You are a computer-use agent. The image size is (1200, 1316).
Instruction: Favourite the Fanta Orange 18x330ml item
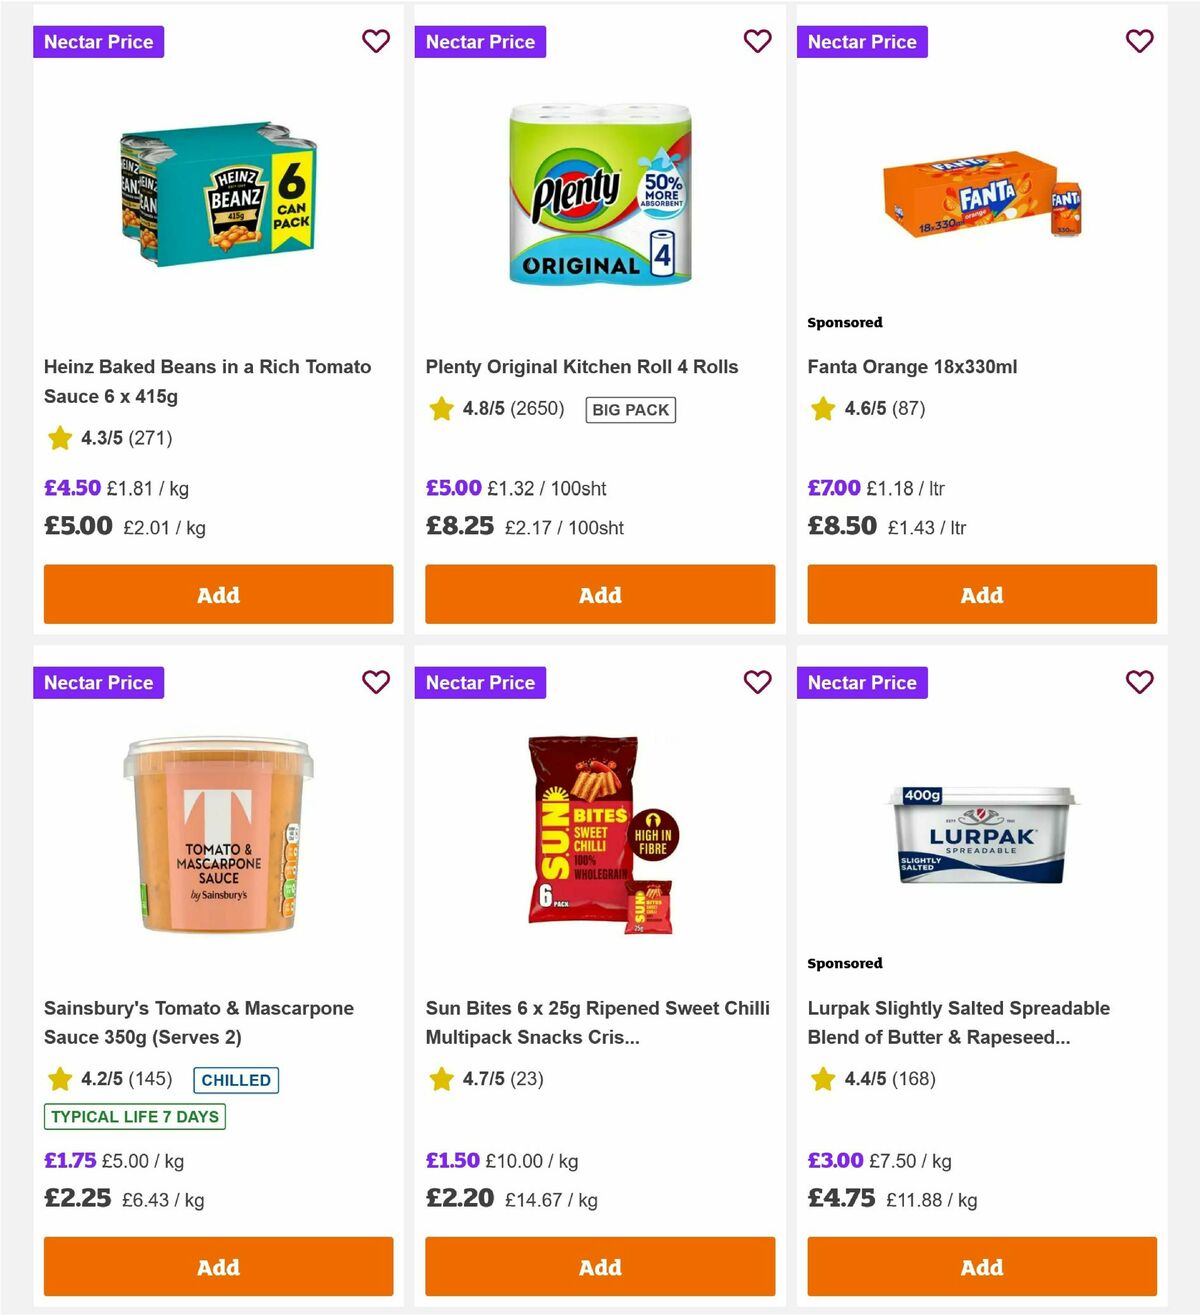pos(1140,41)
